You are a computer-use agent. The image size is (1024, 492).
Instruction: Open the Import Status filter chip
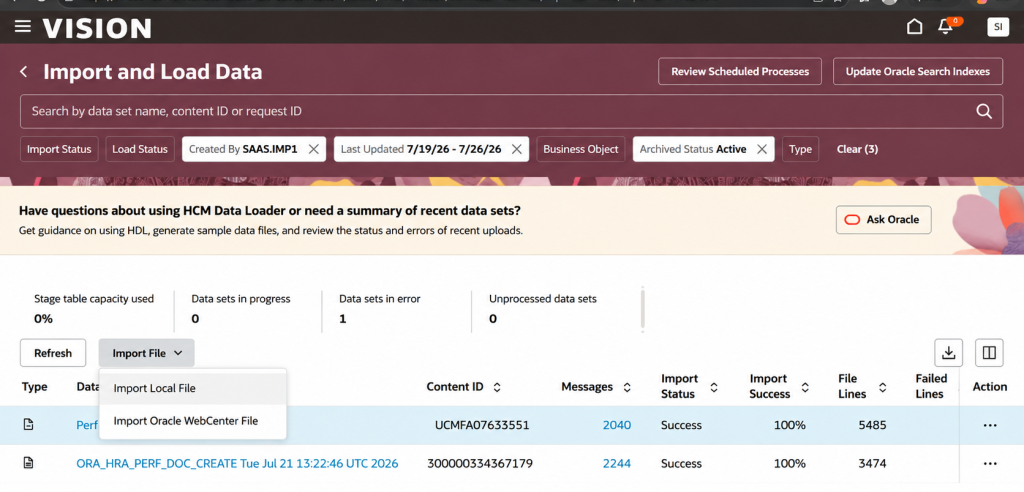pyautogui.click(x=59, y=149)
